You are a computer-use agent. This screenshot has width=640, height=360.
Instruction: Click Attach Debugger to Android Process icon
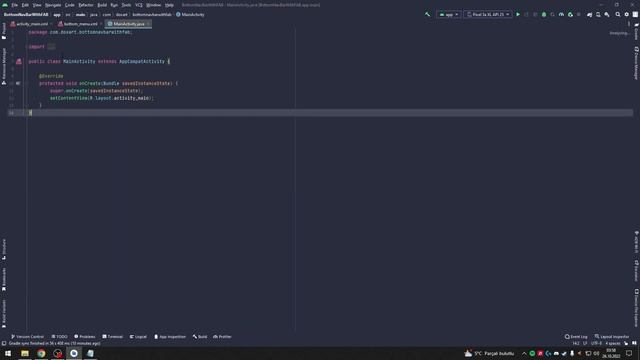pyautogui.click(x=570, y=14)
